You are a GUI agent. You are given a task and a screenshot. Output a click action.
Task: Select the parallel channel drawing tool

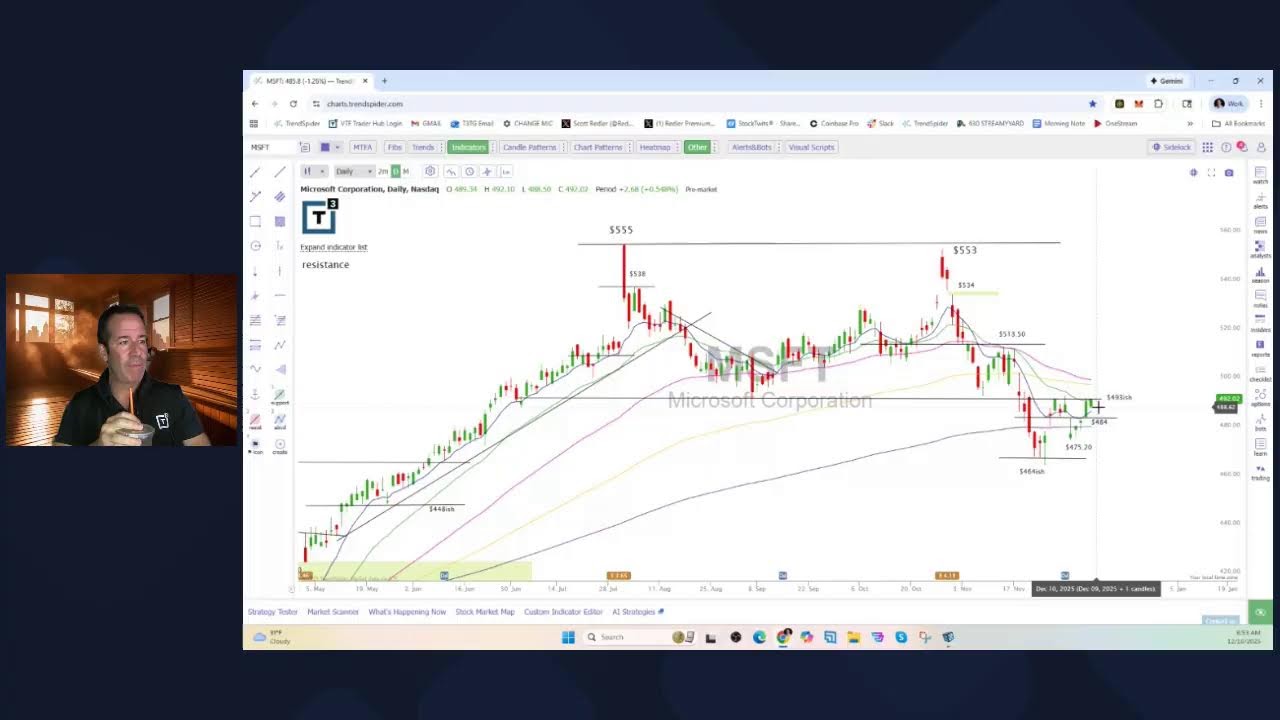point(280,197)
